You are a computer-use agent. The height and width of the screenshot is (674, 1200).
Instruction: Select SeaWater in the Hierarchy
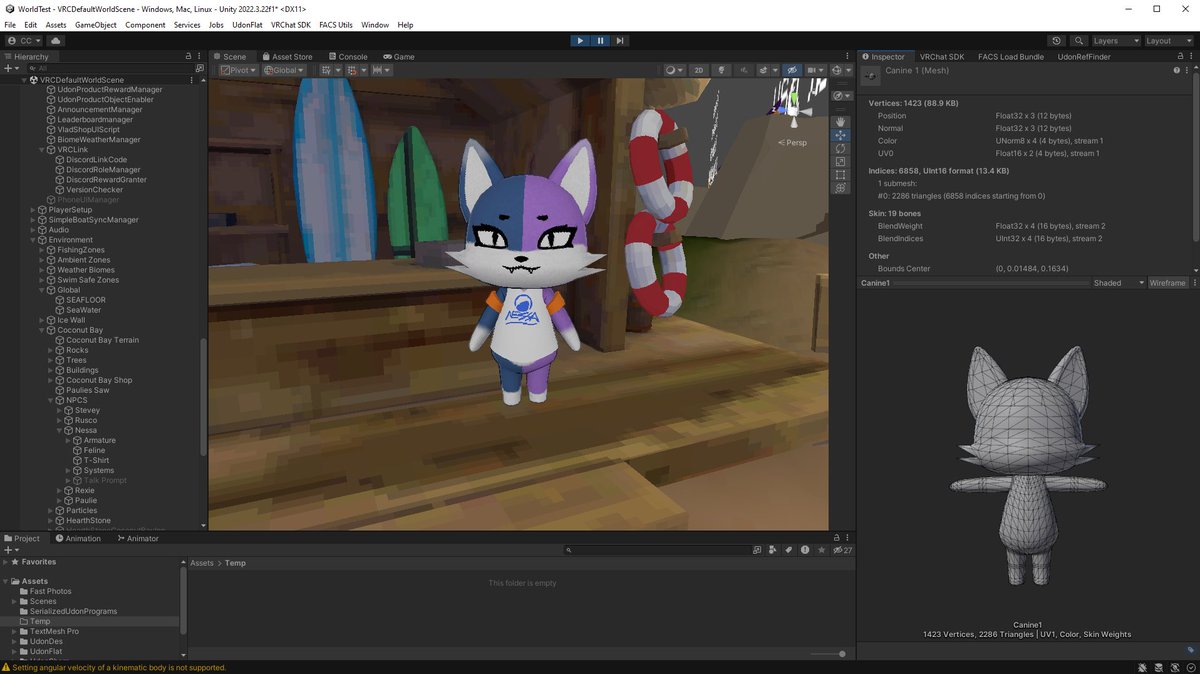(84, 310)
